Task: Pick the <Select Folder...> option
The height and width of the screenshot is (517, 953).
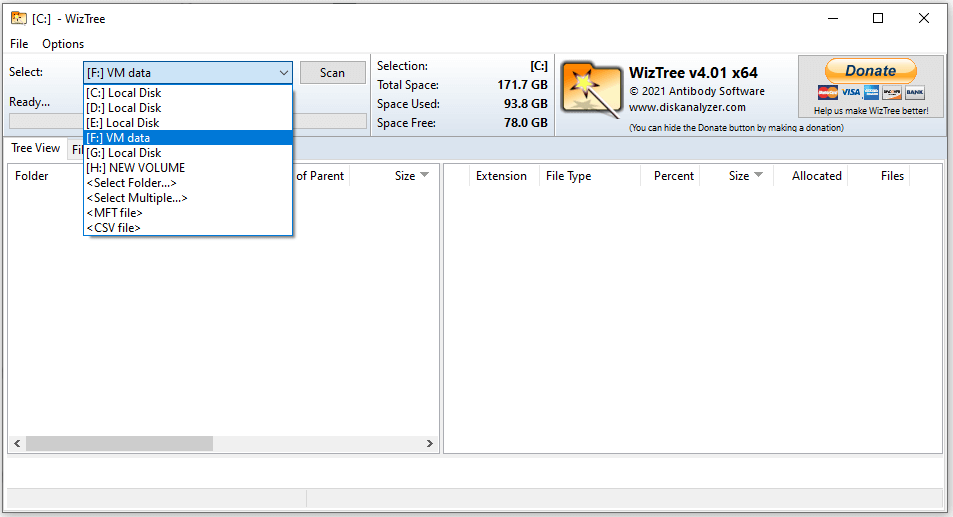Action: [x=131, y=183]
